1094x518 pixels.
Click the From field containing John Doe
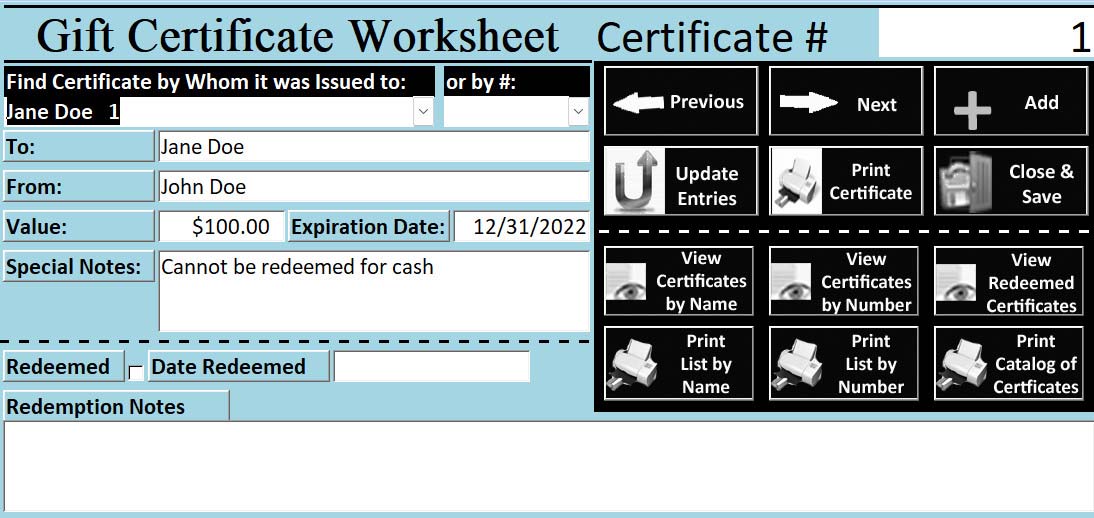373,187
